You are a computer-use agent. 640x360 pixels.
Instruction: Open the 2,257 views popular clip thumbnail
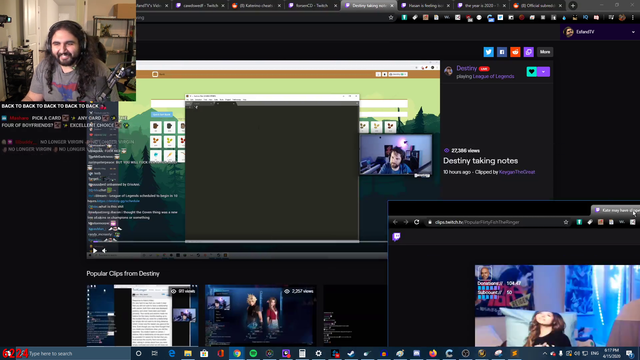point(260,315)
